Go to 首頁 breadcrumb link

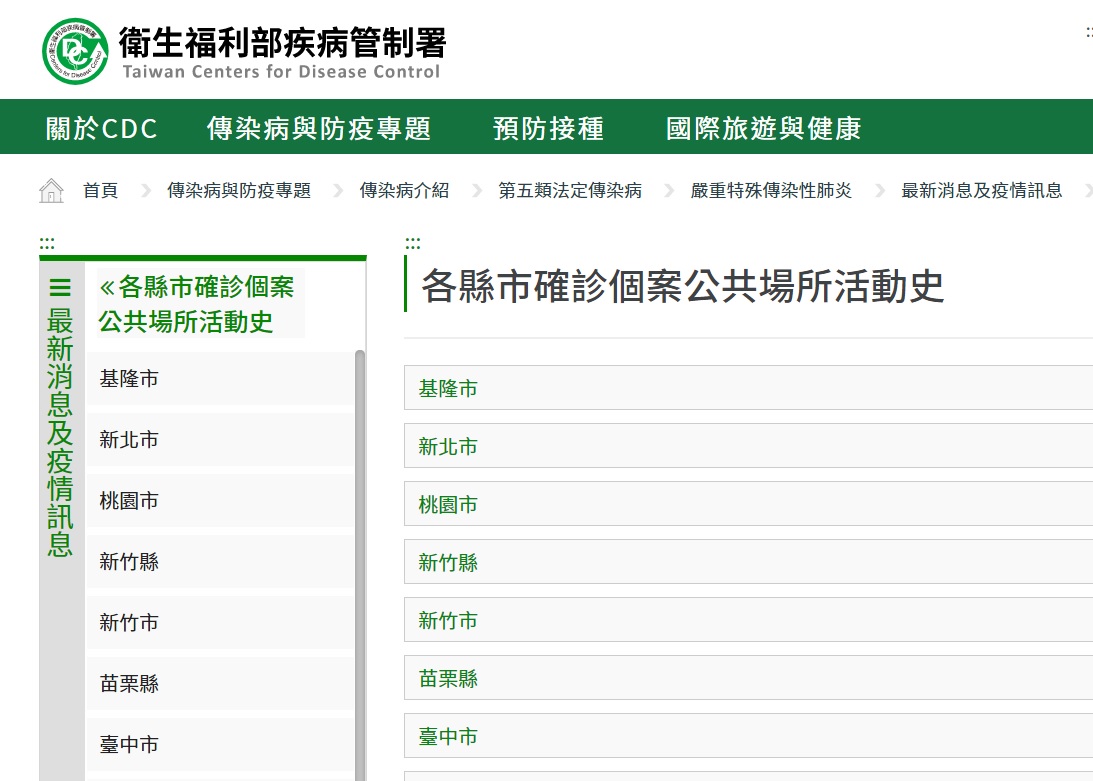point(100,190)
